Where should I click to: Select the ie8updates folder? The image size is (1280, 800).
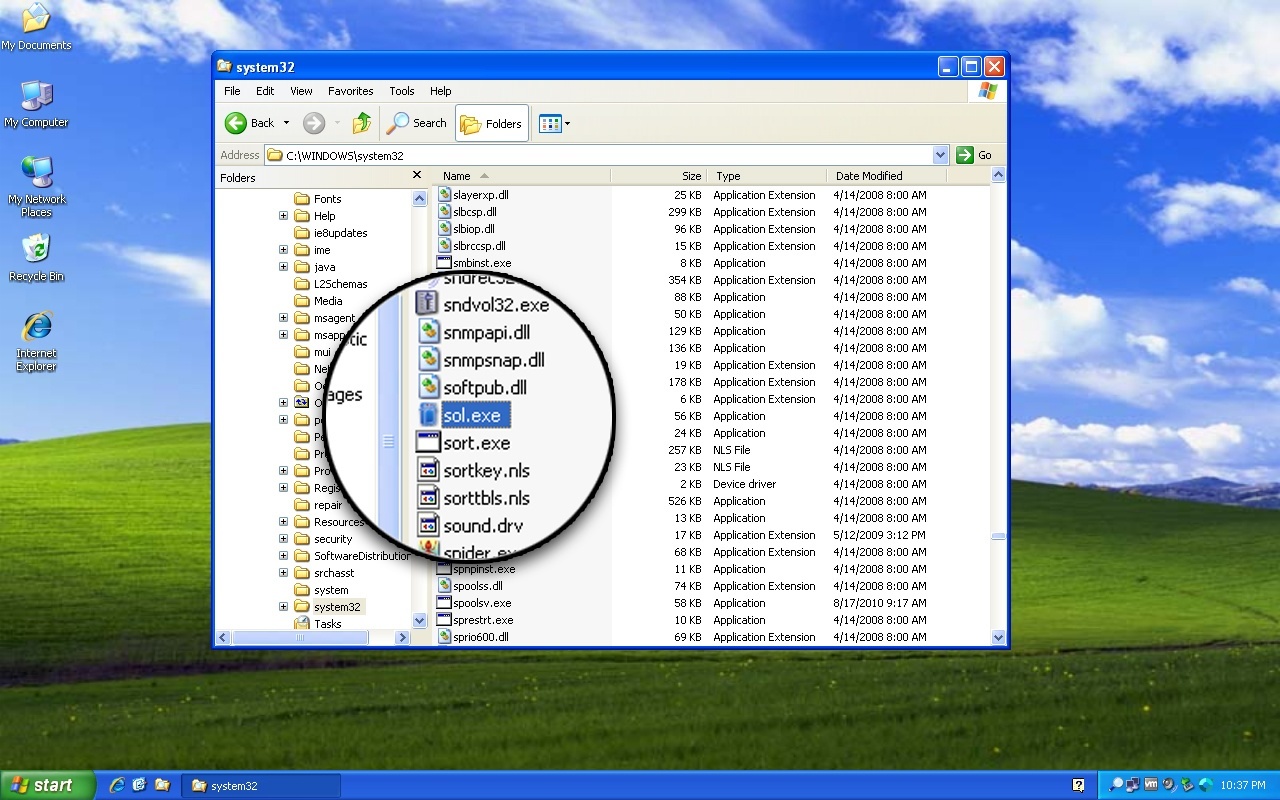click(x=331, y=233)
